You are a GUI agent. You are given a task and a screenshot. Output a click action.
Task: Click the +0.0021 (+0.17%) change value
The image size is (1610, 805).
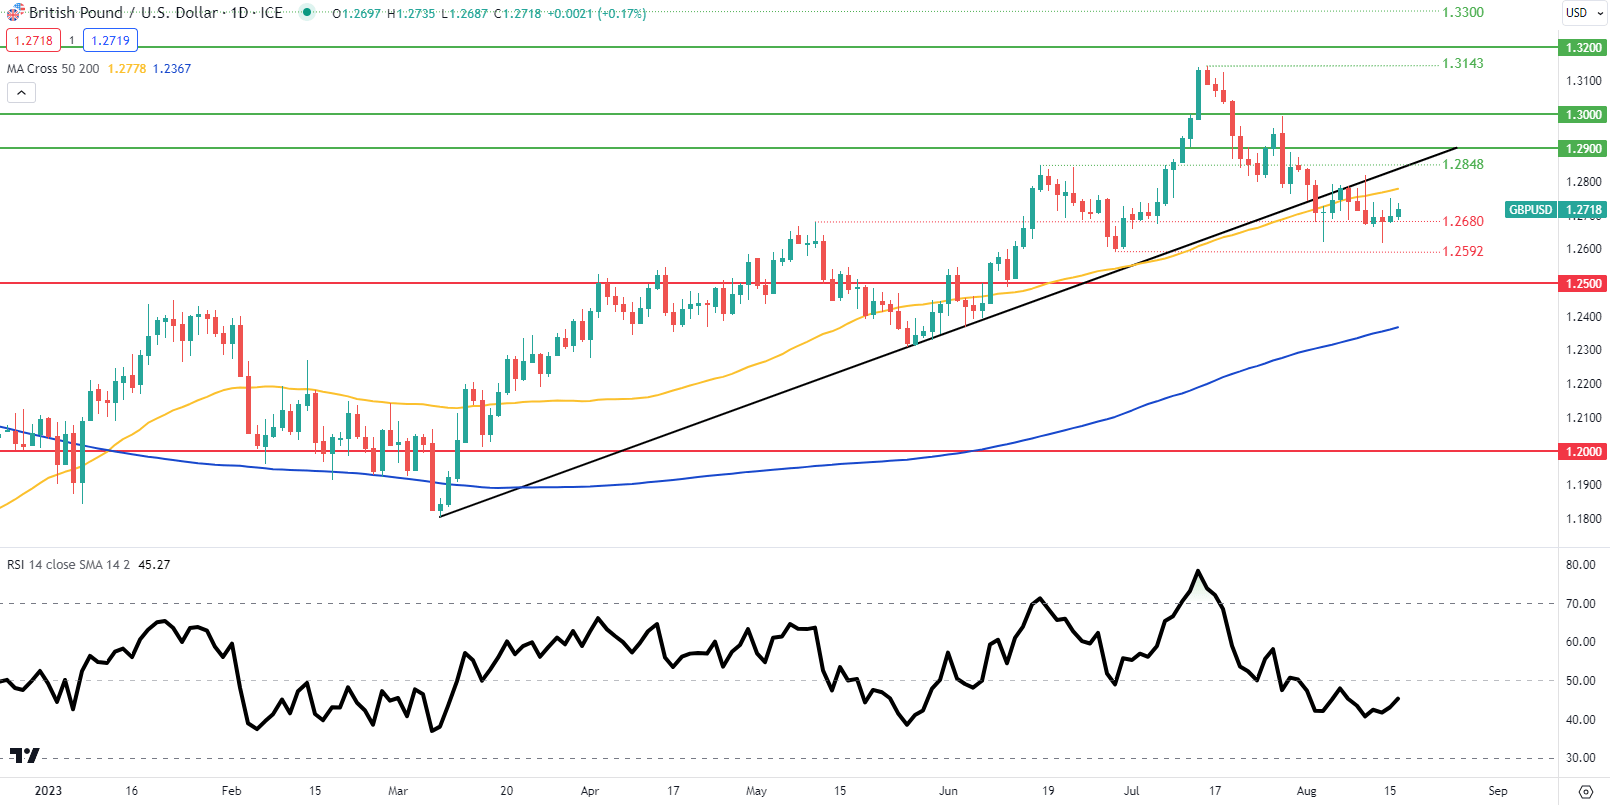(x=596, y=14)
